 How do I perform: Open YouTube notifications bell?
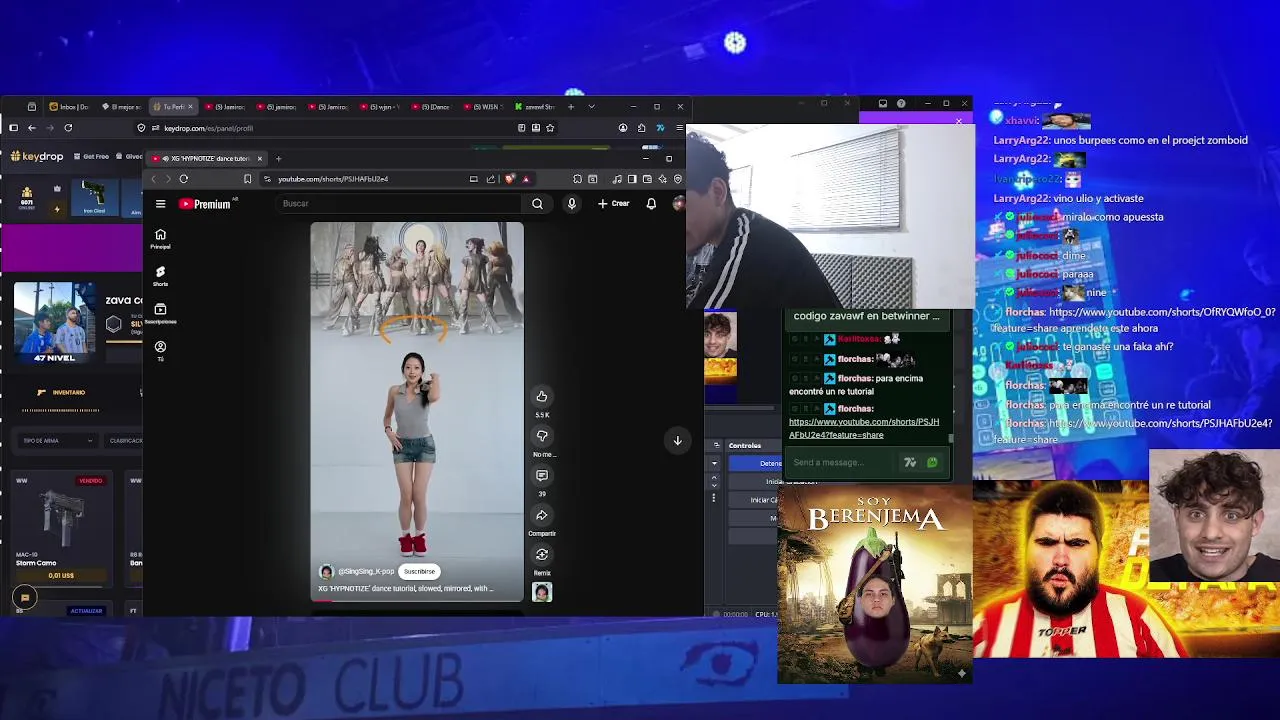pos(651,204)
